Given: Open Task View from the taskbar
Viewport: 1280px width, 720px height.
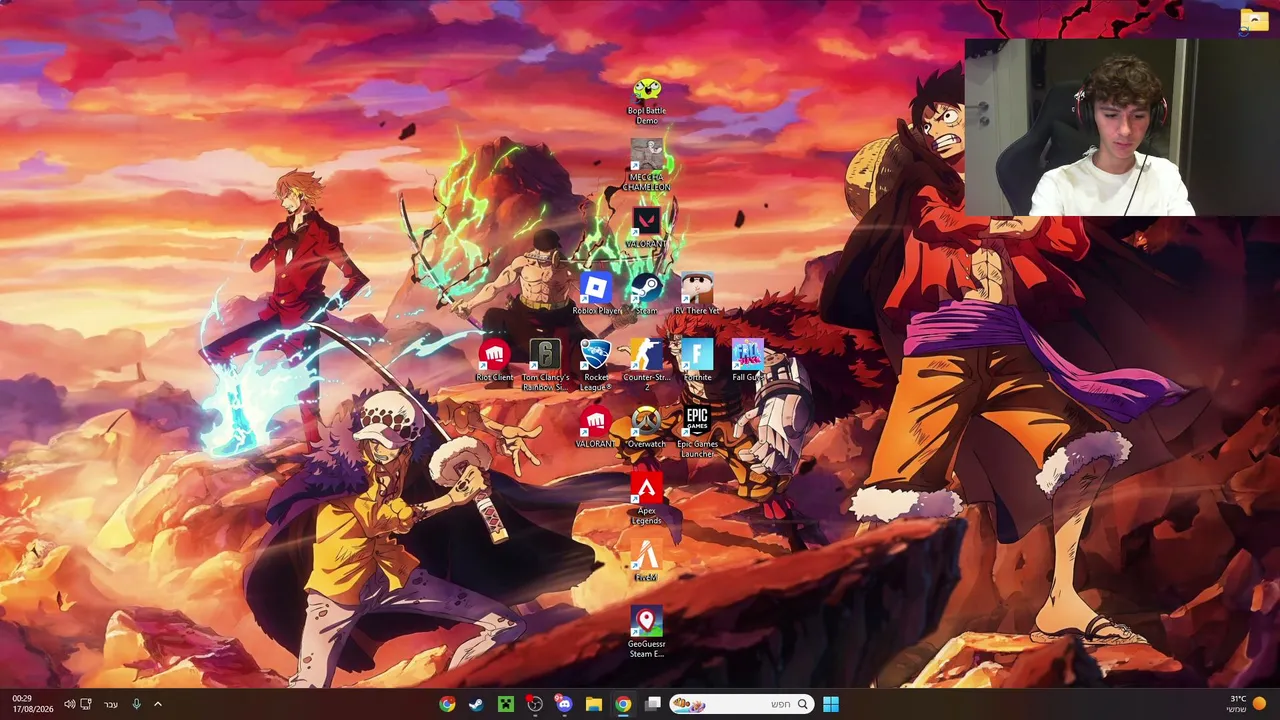Looking at the screenshot, I should pyautogui.click(x=653, y=704).
